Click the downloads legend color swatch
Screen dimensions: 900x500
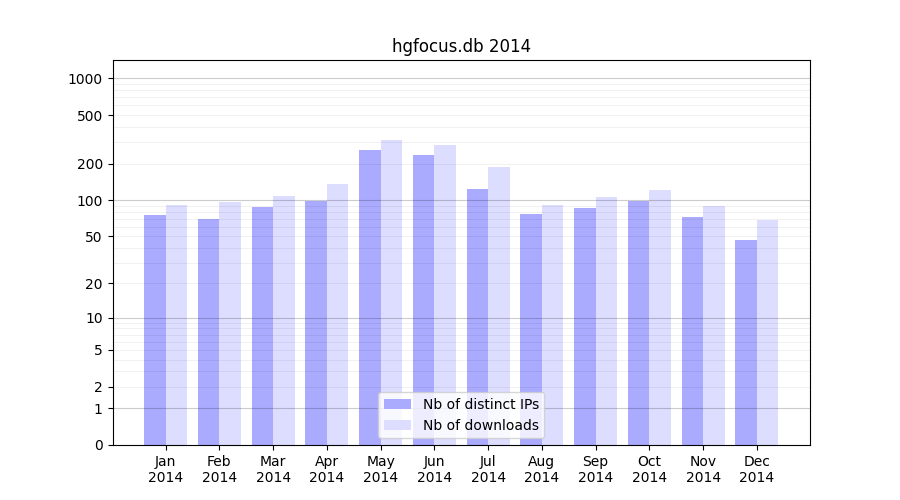397,425
